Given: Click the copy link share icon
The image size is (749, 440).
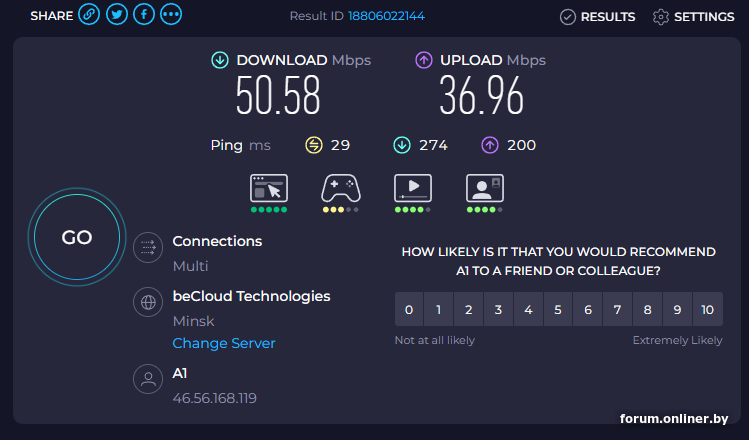Looking at the screenshot, I should [x=89, y=15].
